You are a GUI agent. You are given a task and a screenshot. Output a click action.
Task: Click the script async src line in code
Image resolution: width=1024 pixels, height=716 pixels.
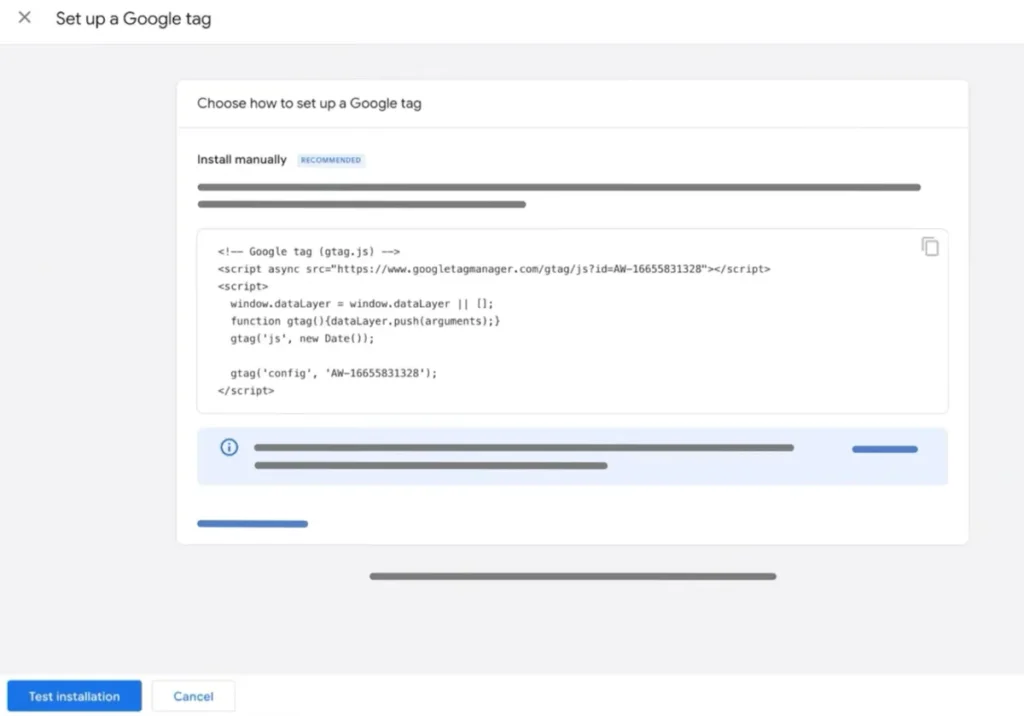494,269
